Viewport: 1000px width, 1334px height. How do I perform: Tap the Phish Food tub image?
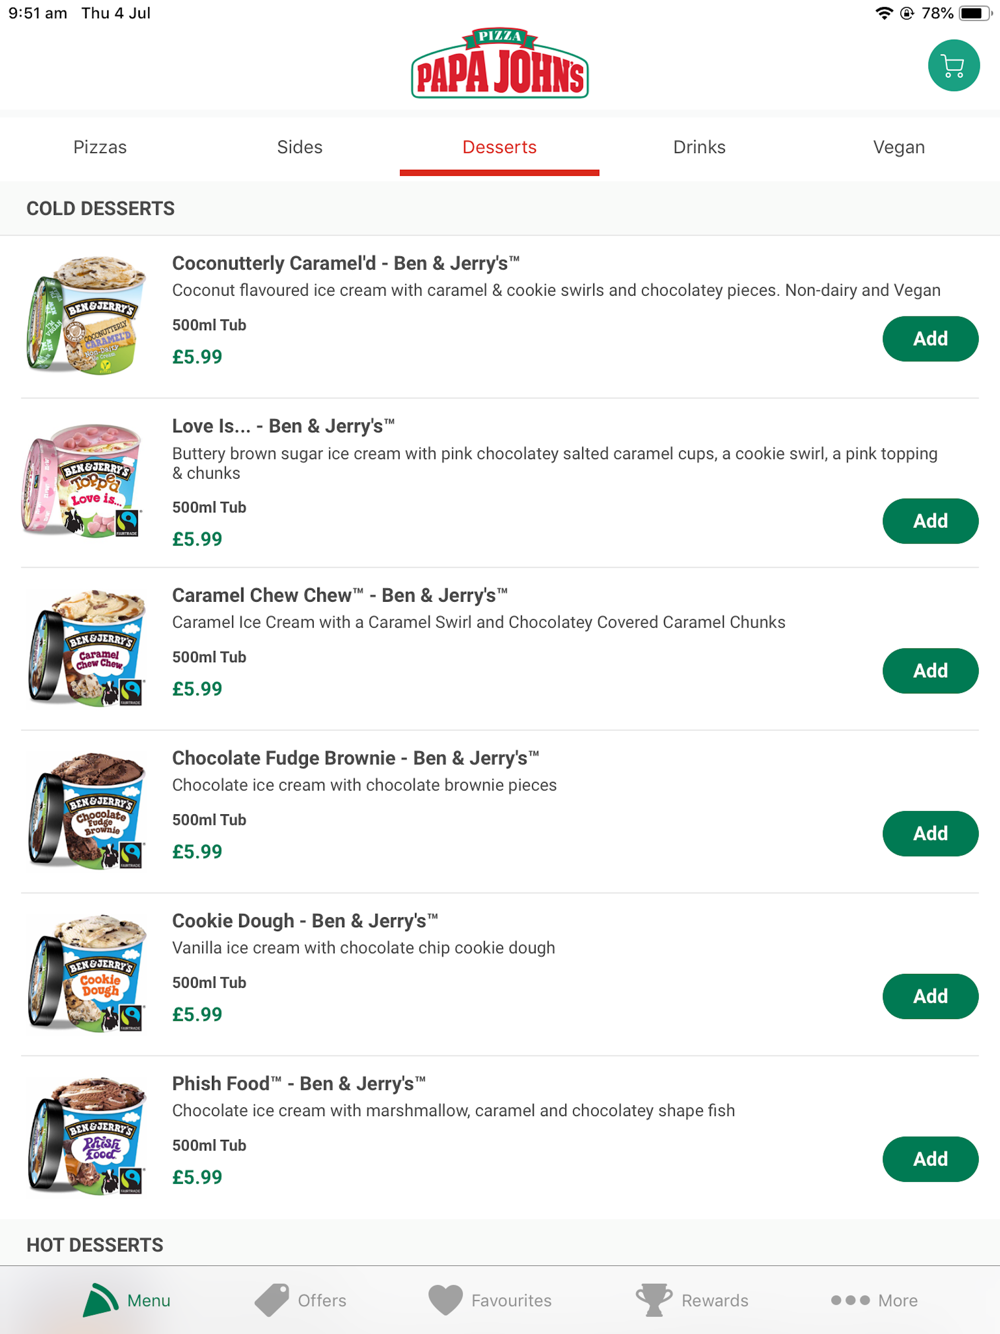tap(88, 1136)
